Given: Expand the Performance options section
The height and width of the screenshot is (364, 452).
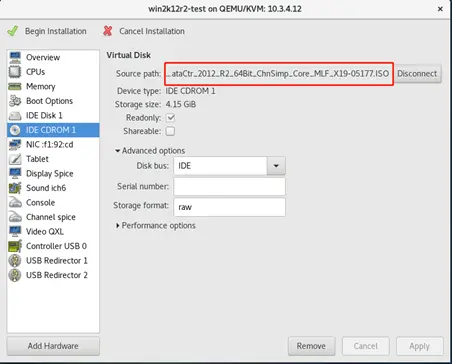Looking at the screenshot, I should tap(155, 226).
